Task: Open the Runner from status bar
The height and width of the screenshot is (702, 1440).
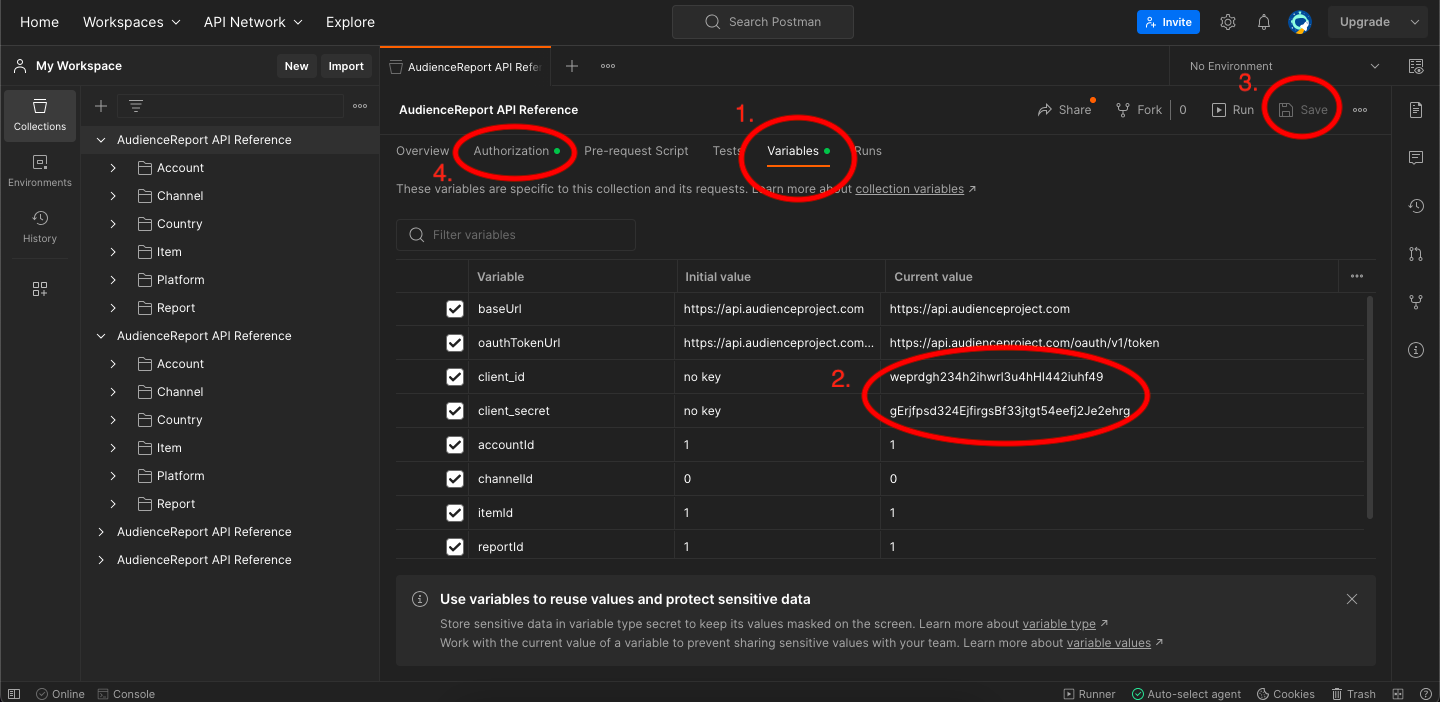Action: tap(1089, 694)
